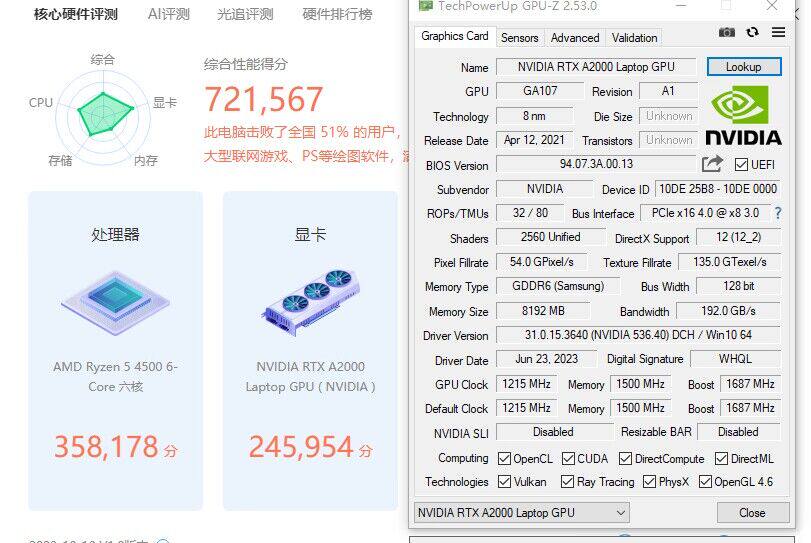Image resolution: width=811 pixels, height=543 pixels.
Task: Toggle the Ray Tracing checkbox
Action: [x=567, y=481]
